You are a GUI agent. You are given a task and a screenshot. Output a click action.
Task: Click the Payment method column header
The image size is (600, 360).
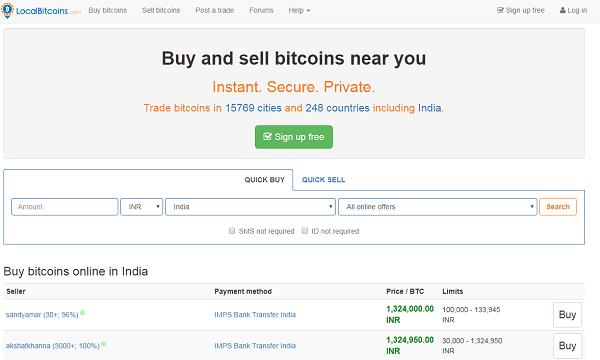coord(243,292)
